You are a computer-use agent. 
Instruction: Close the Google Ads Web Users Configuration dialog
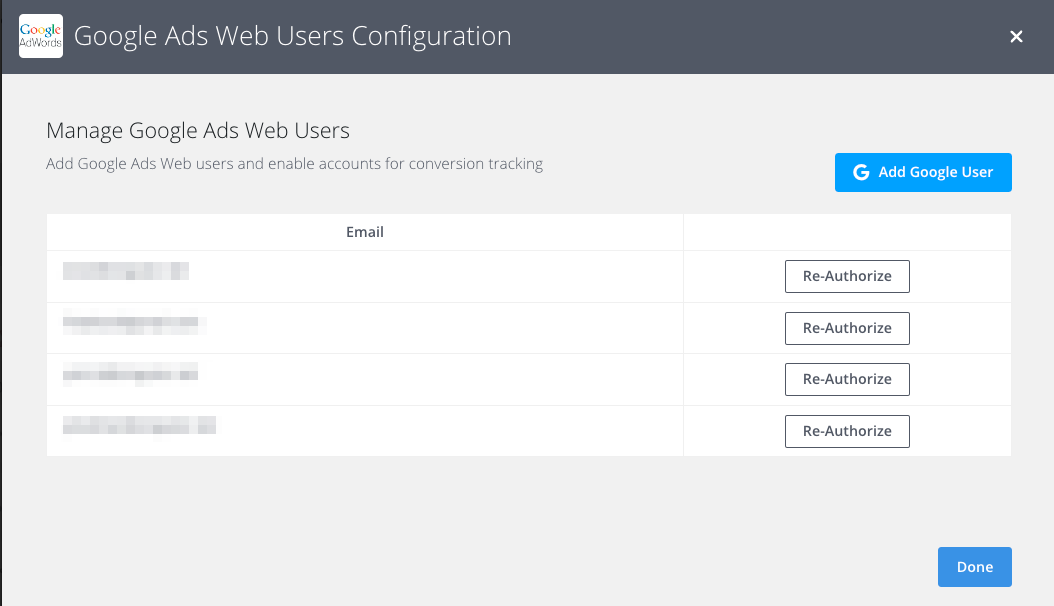[1016, 37]
